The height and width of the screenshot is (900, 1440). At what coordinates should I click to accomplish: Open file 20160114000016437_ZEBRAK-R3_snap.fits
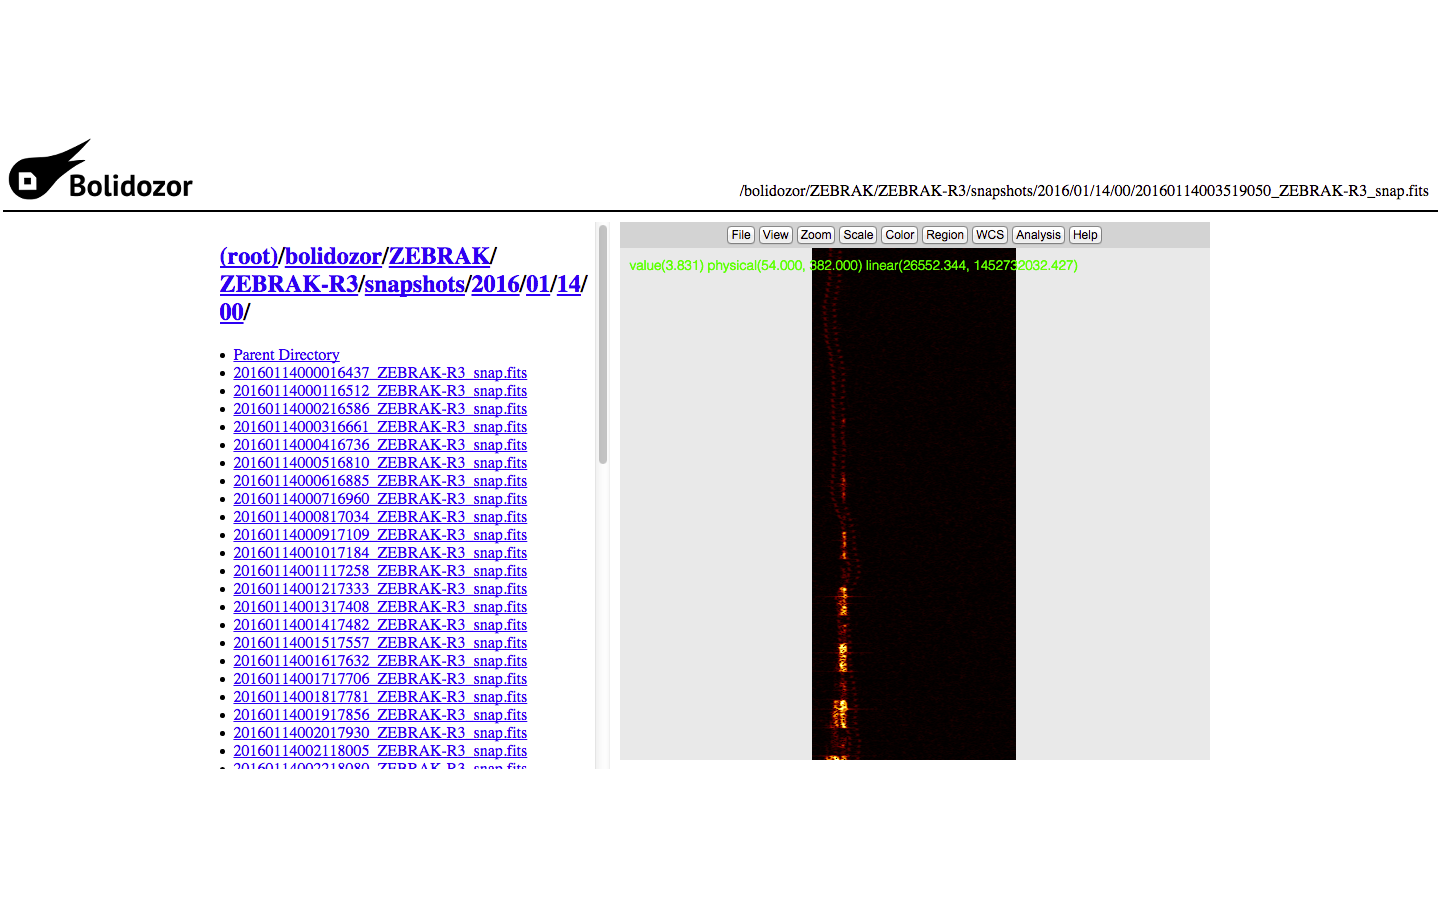[x=380, y=373]
